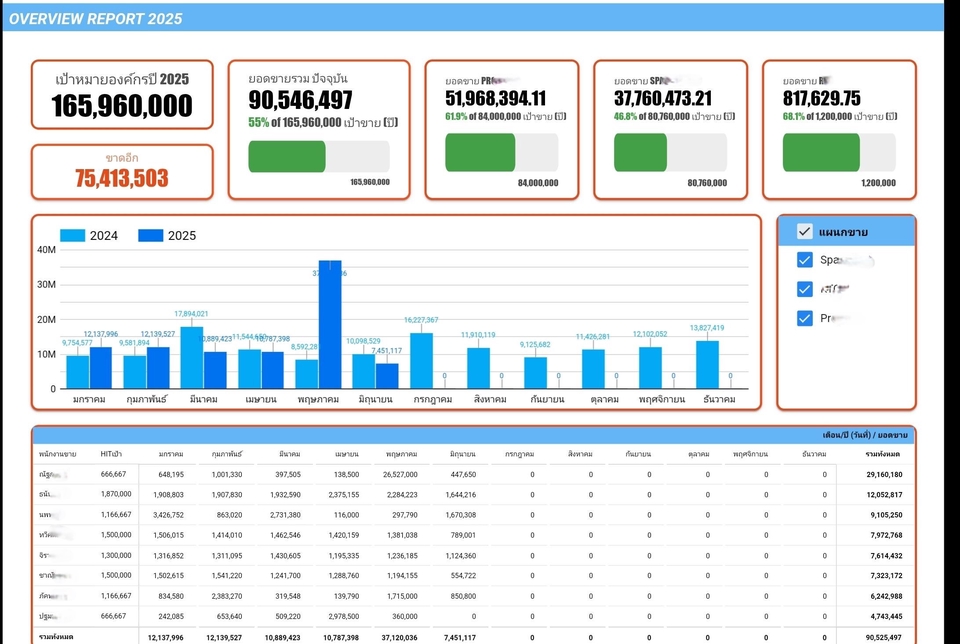The image size is (960, 644).
Task: Click the orange 75,413,503 remaining amount scorecard
Action: (x=122, y=172)
